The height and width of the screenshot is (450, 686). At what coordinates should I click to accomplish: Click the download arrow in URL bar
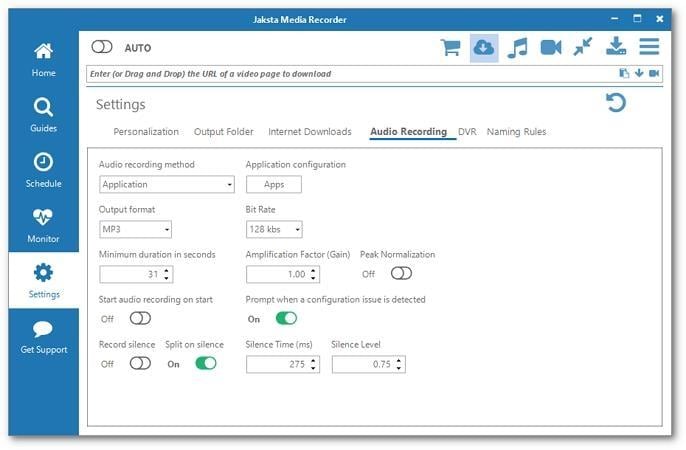click(x=639, y=73)
